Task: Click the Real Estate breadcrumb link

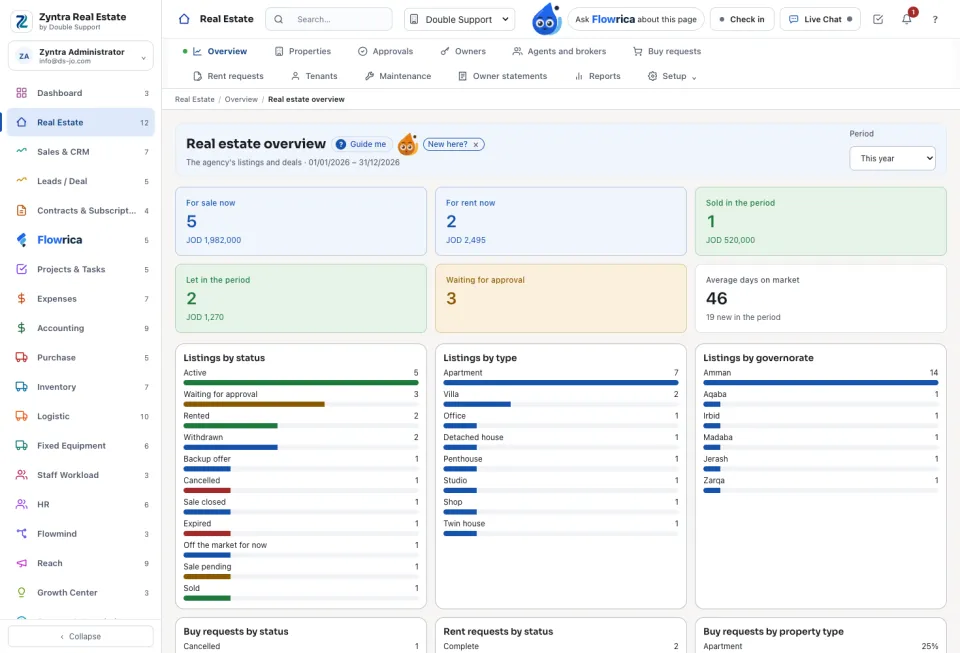Action: pos(195,99)
